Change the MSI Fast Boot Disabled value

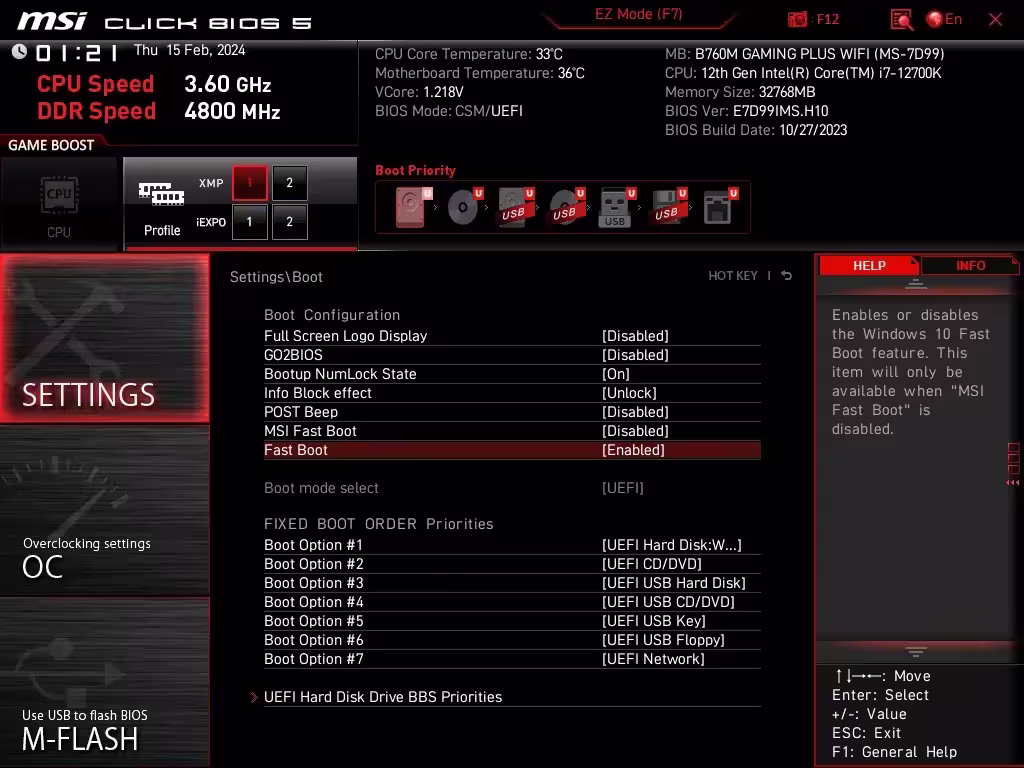click(x=635, y=430)
